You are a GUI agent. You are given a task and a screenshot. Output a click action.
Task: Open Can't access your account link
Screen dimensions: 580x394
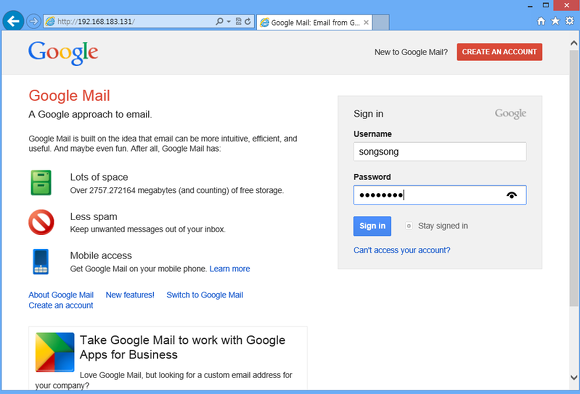coord(402,250)
